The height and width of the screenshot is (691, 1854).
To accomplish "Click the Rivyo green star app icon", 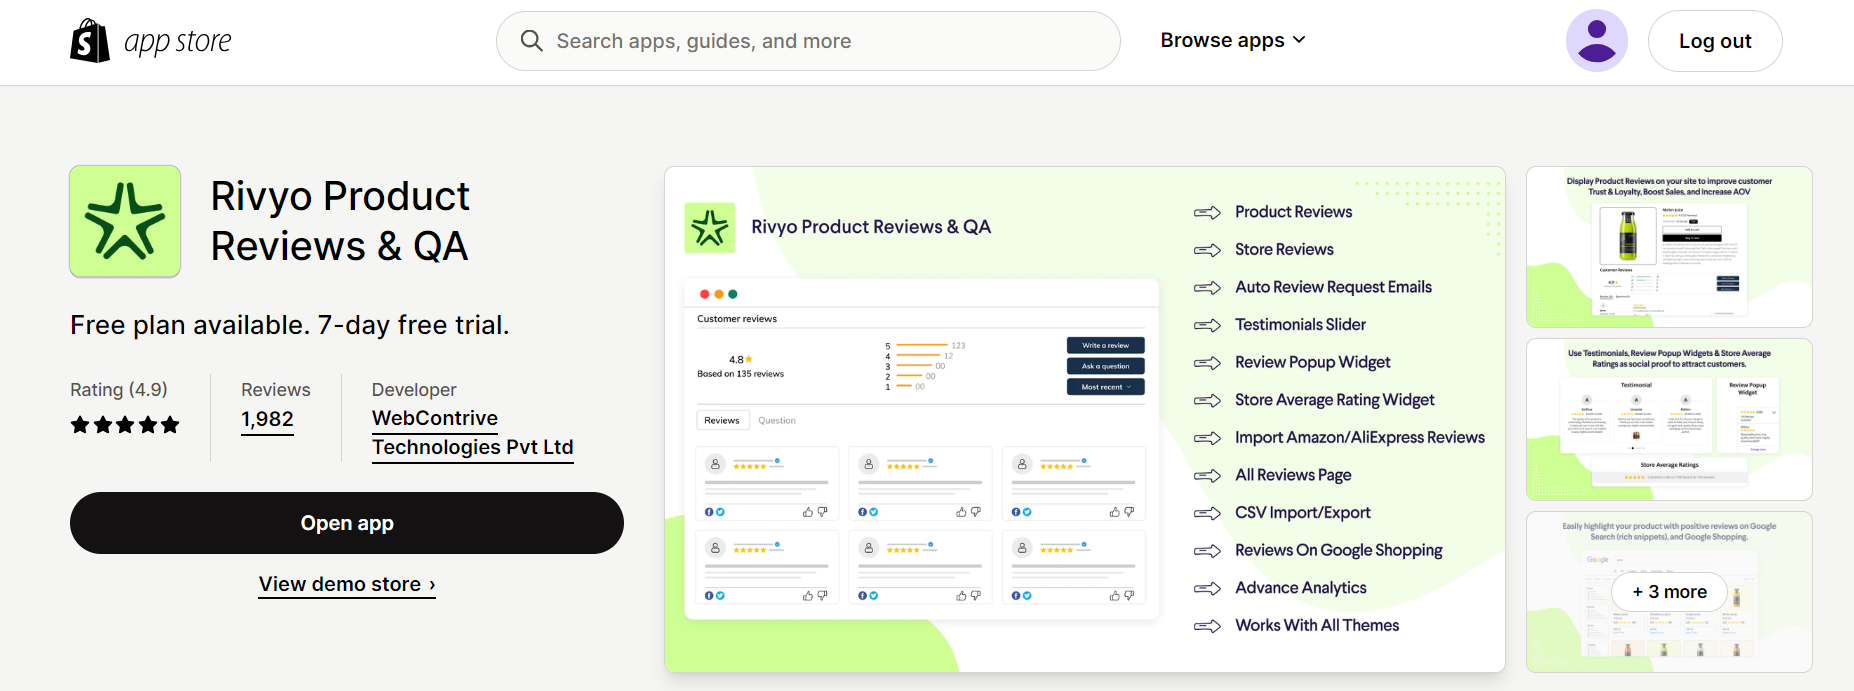I will [125, 221].
